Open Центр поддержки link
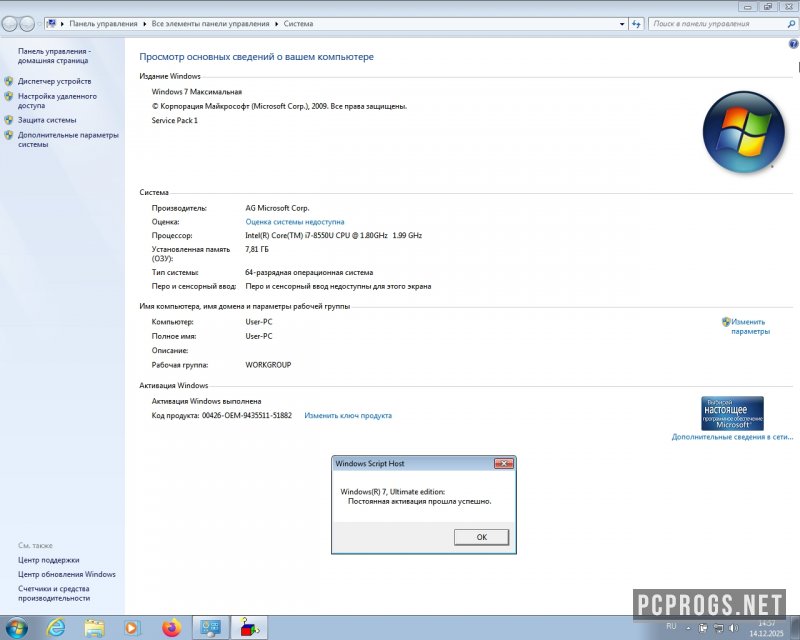The height and width of the screenshot is (640, 800). tap(48, 560)
